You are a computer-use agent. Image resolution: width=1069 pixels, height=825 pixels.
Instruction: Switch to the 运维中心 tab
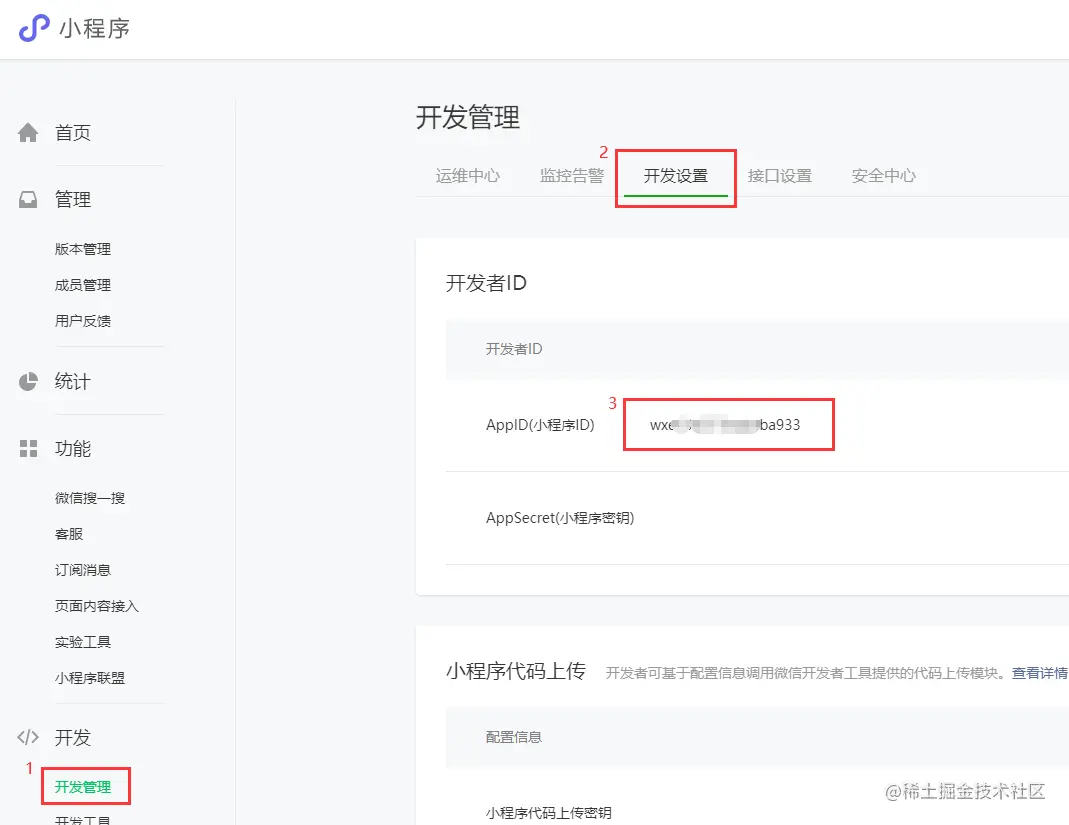pyautogui.click(x=468, y=176)
